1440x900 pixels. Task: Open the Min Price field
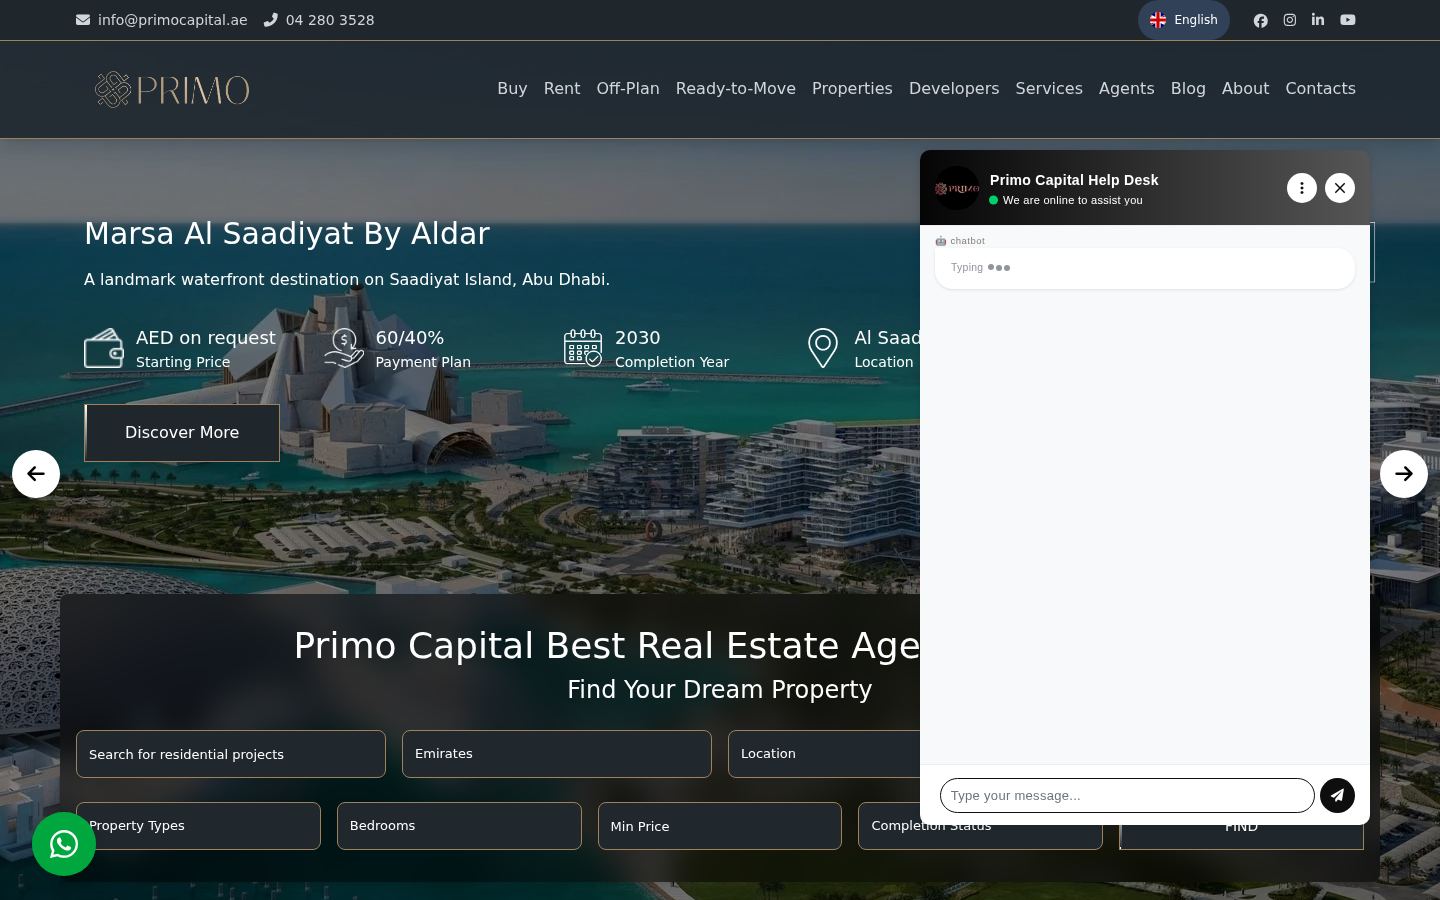coord(720,826)
